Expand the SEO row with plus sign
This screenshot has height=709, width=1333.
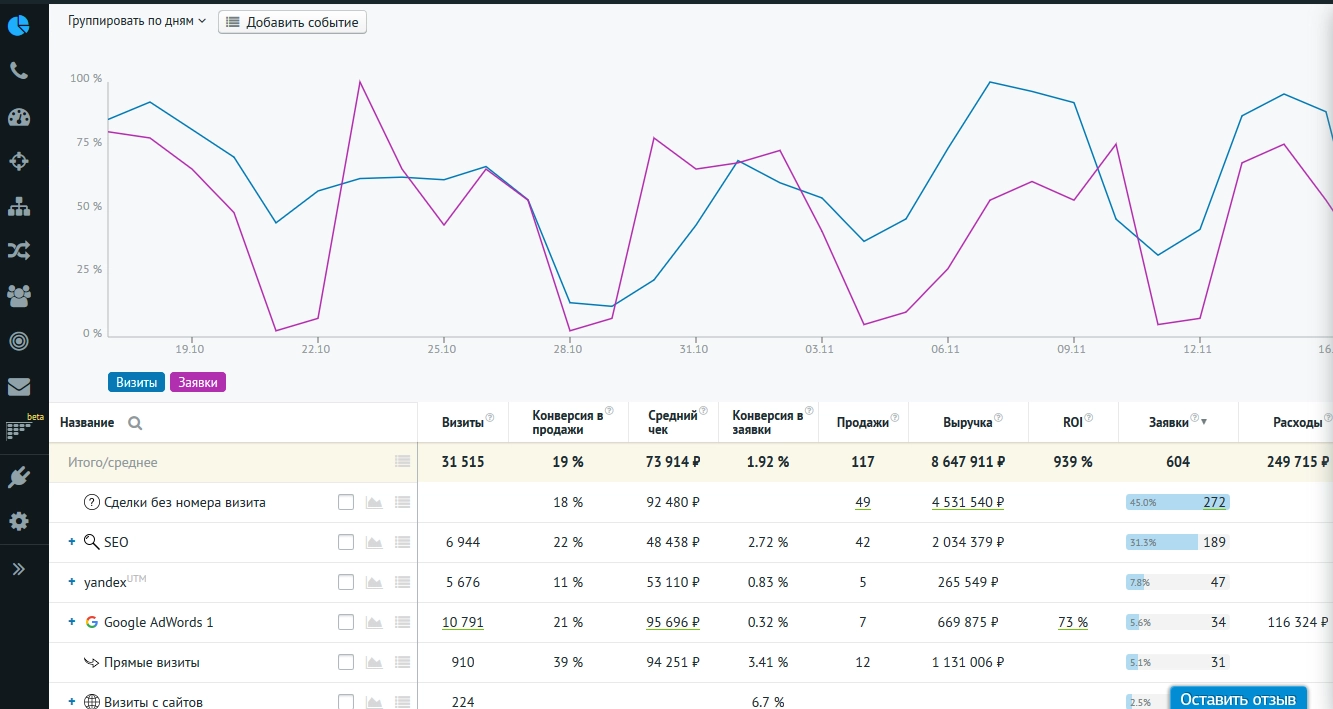72,542
